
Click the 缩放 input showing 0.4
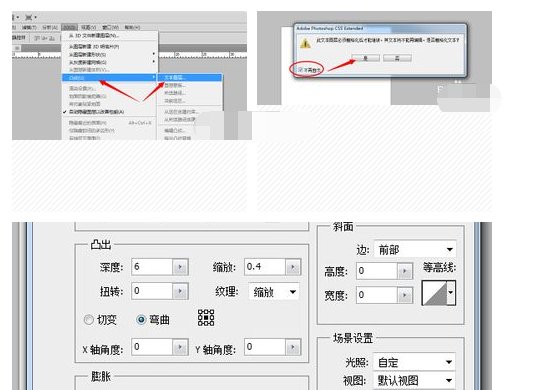point(265,267)
